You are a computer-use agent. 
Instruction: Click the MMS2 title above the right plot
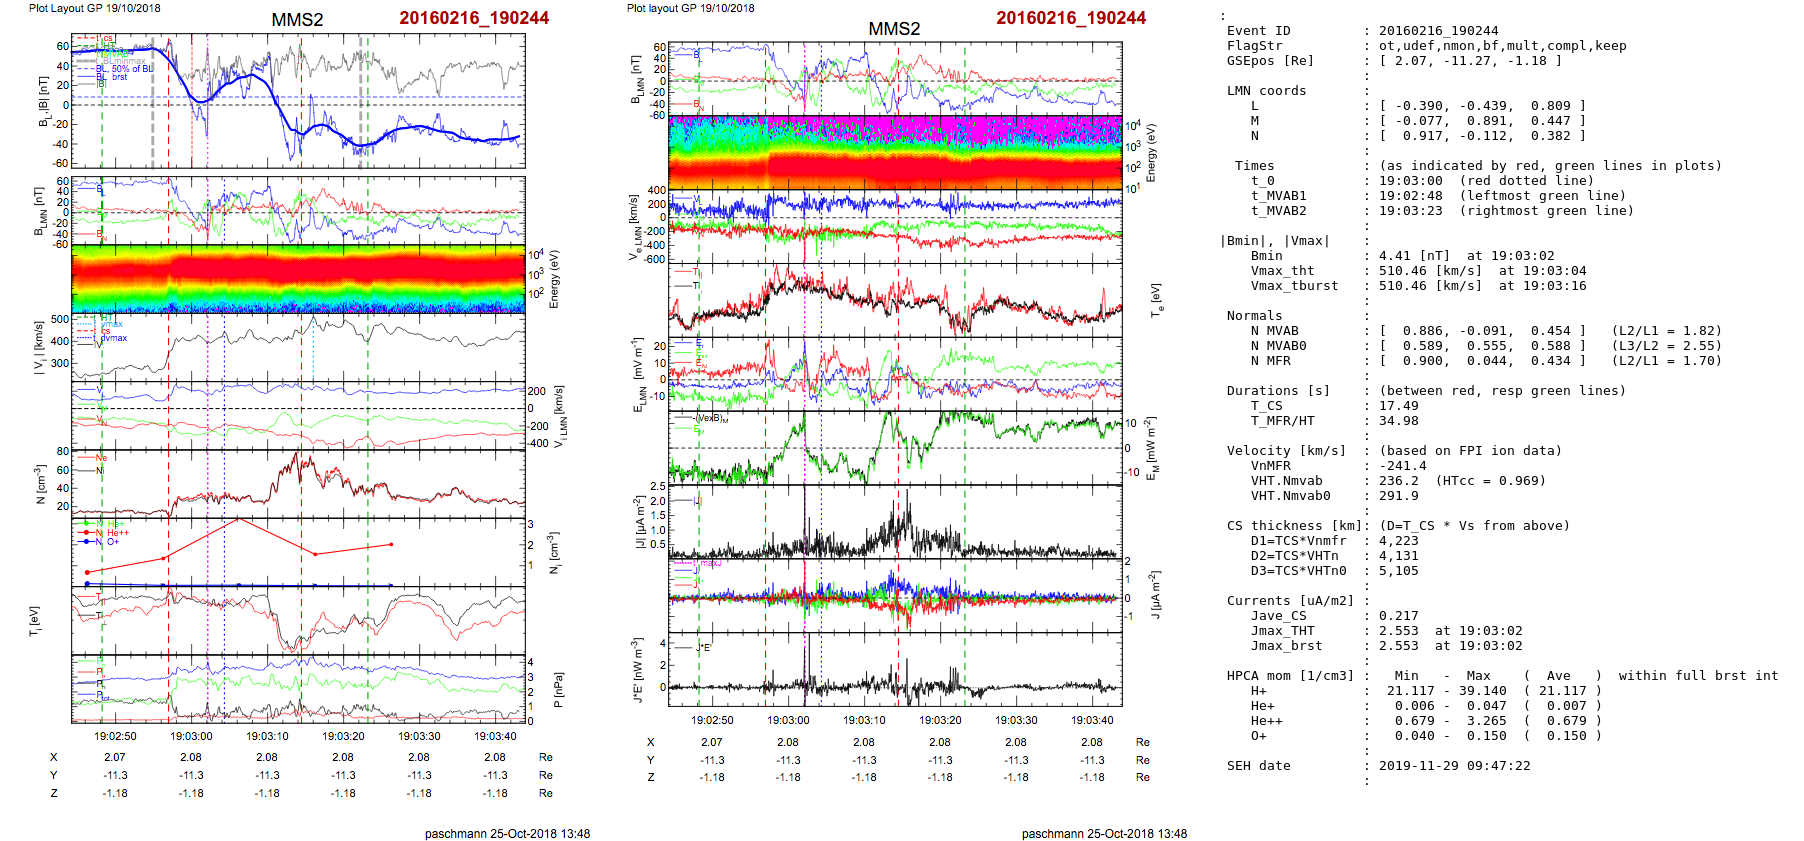[894, 29]
